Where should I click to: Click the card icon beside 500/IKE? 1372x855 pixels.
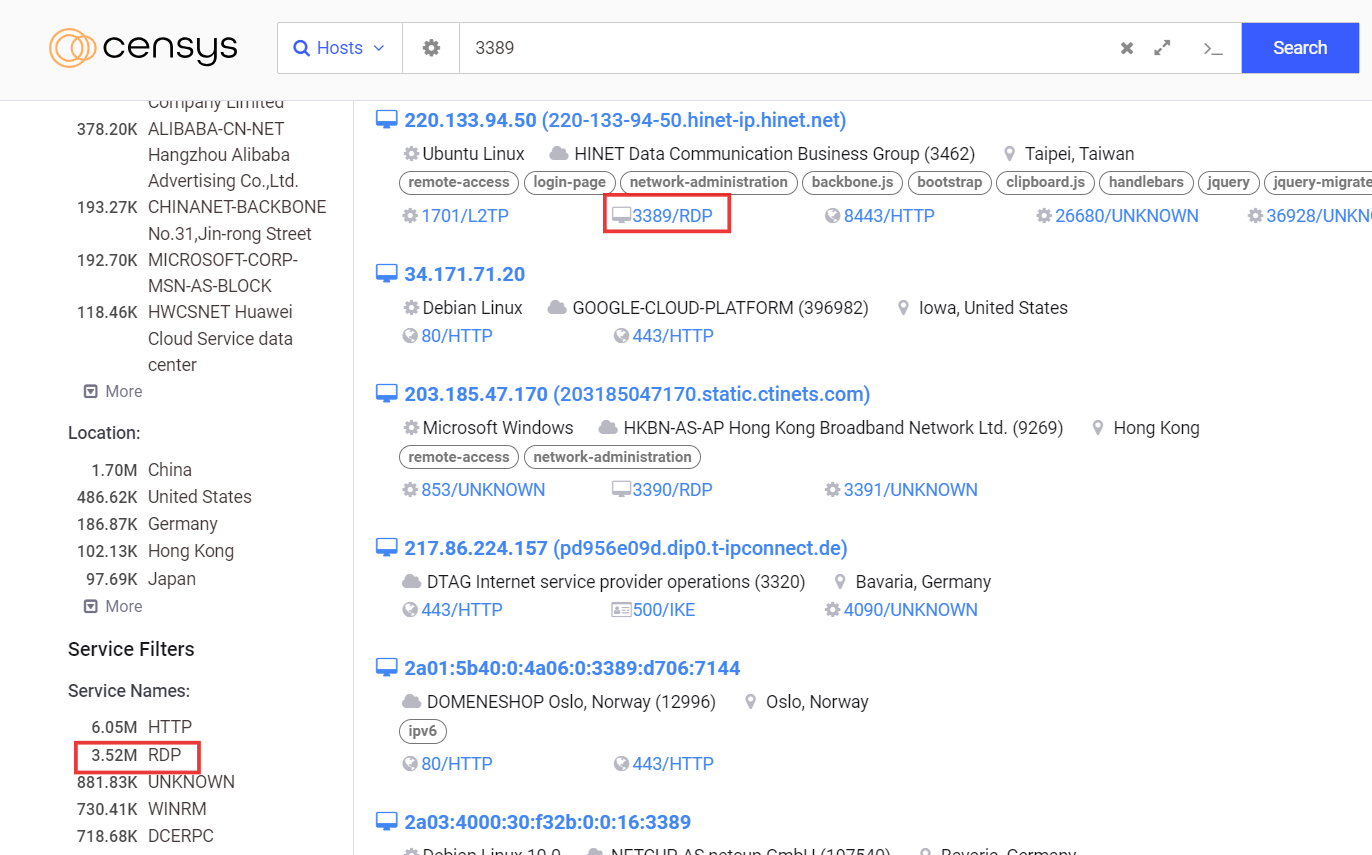[x=621, y=610]
